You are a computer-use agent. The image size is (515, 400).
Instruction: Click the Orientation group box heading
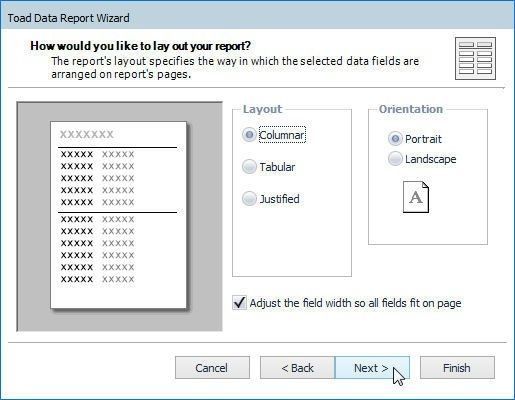pos(411,109)
